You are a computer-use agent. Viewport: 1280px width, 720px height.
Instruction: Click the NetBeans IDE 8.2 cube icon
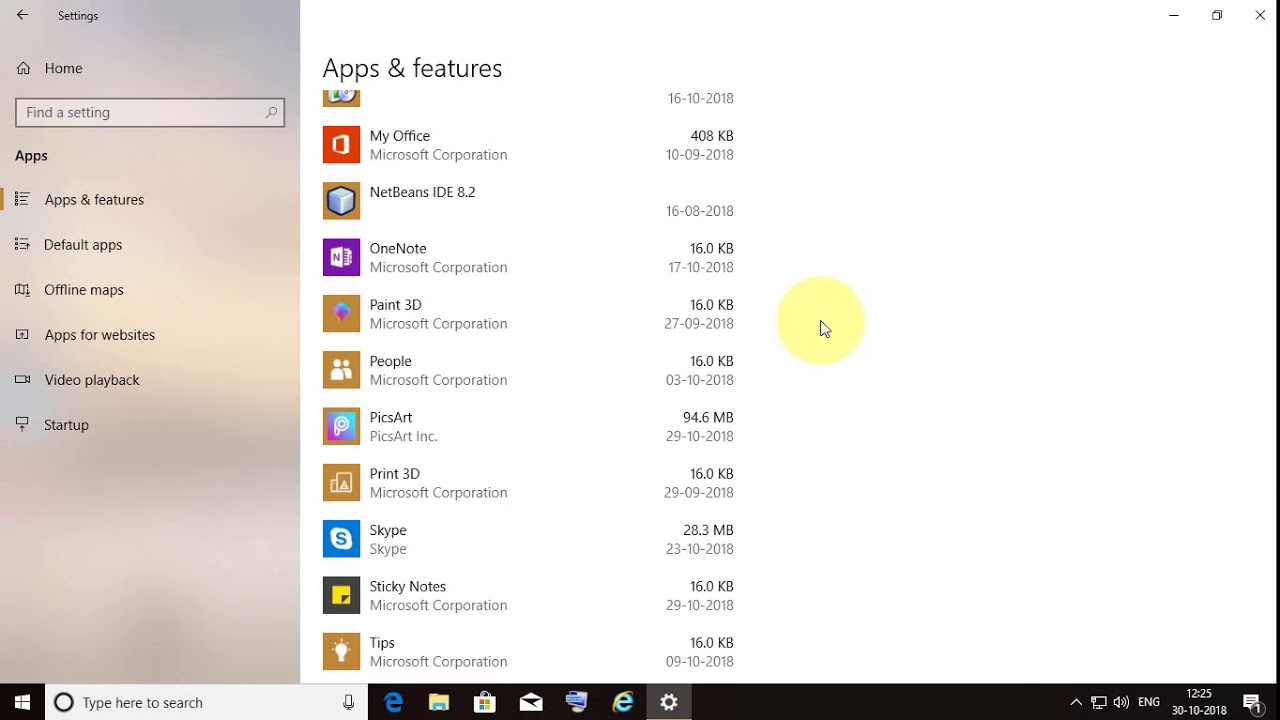click(x=341, y=201)
